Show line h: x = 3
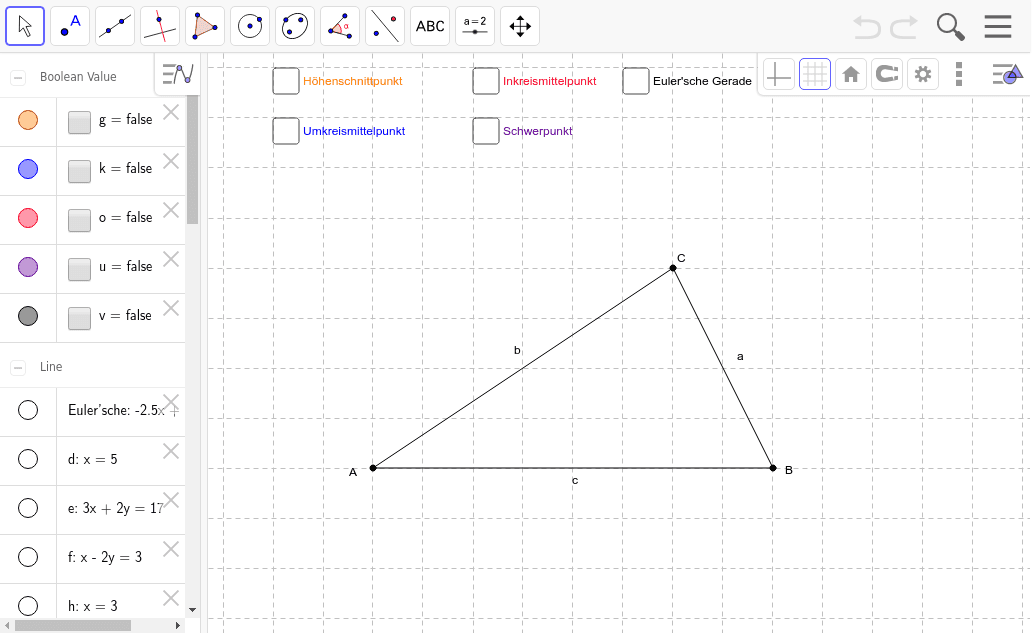Image resolution: width=1032 pixels, height=635 pixels. tap(28, 605)
